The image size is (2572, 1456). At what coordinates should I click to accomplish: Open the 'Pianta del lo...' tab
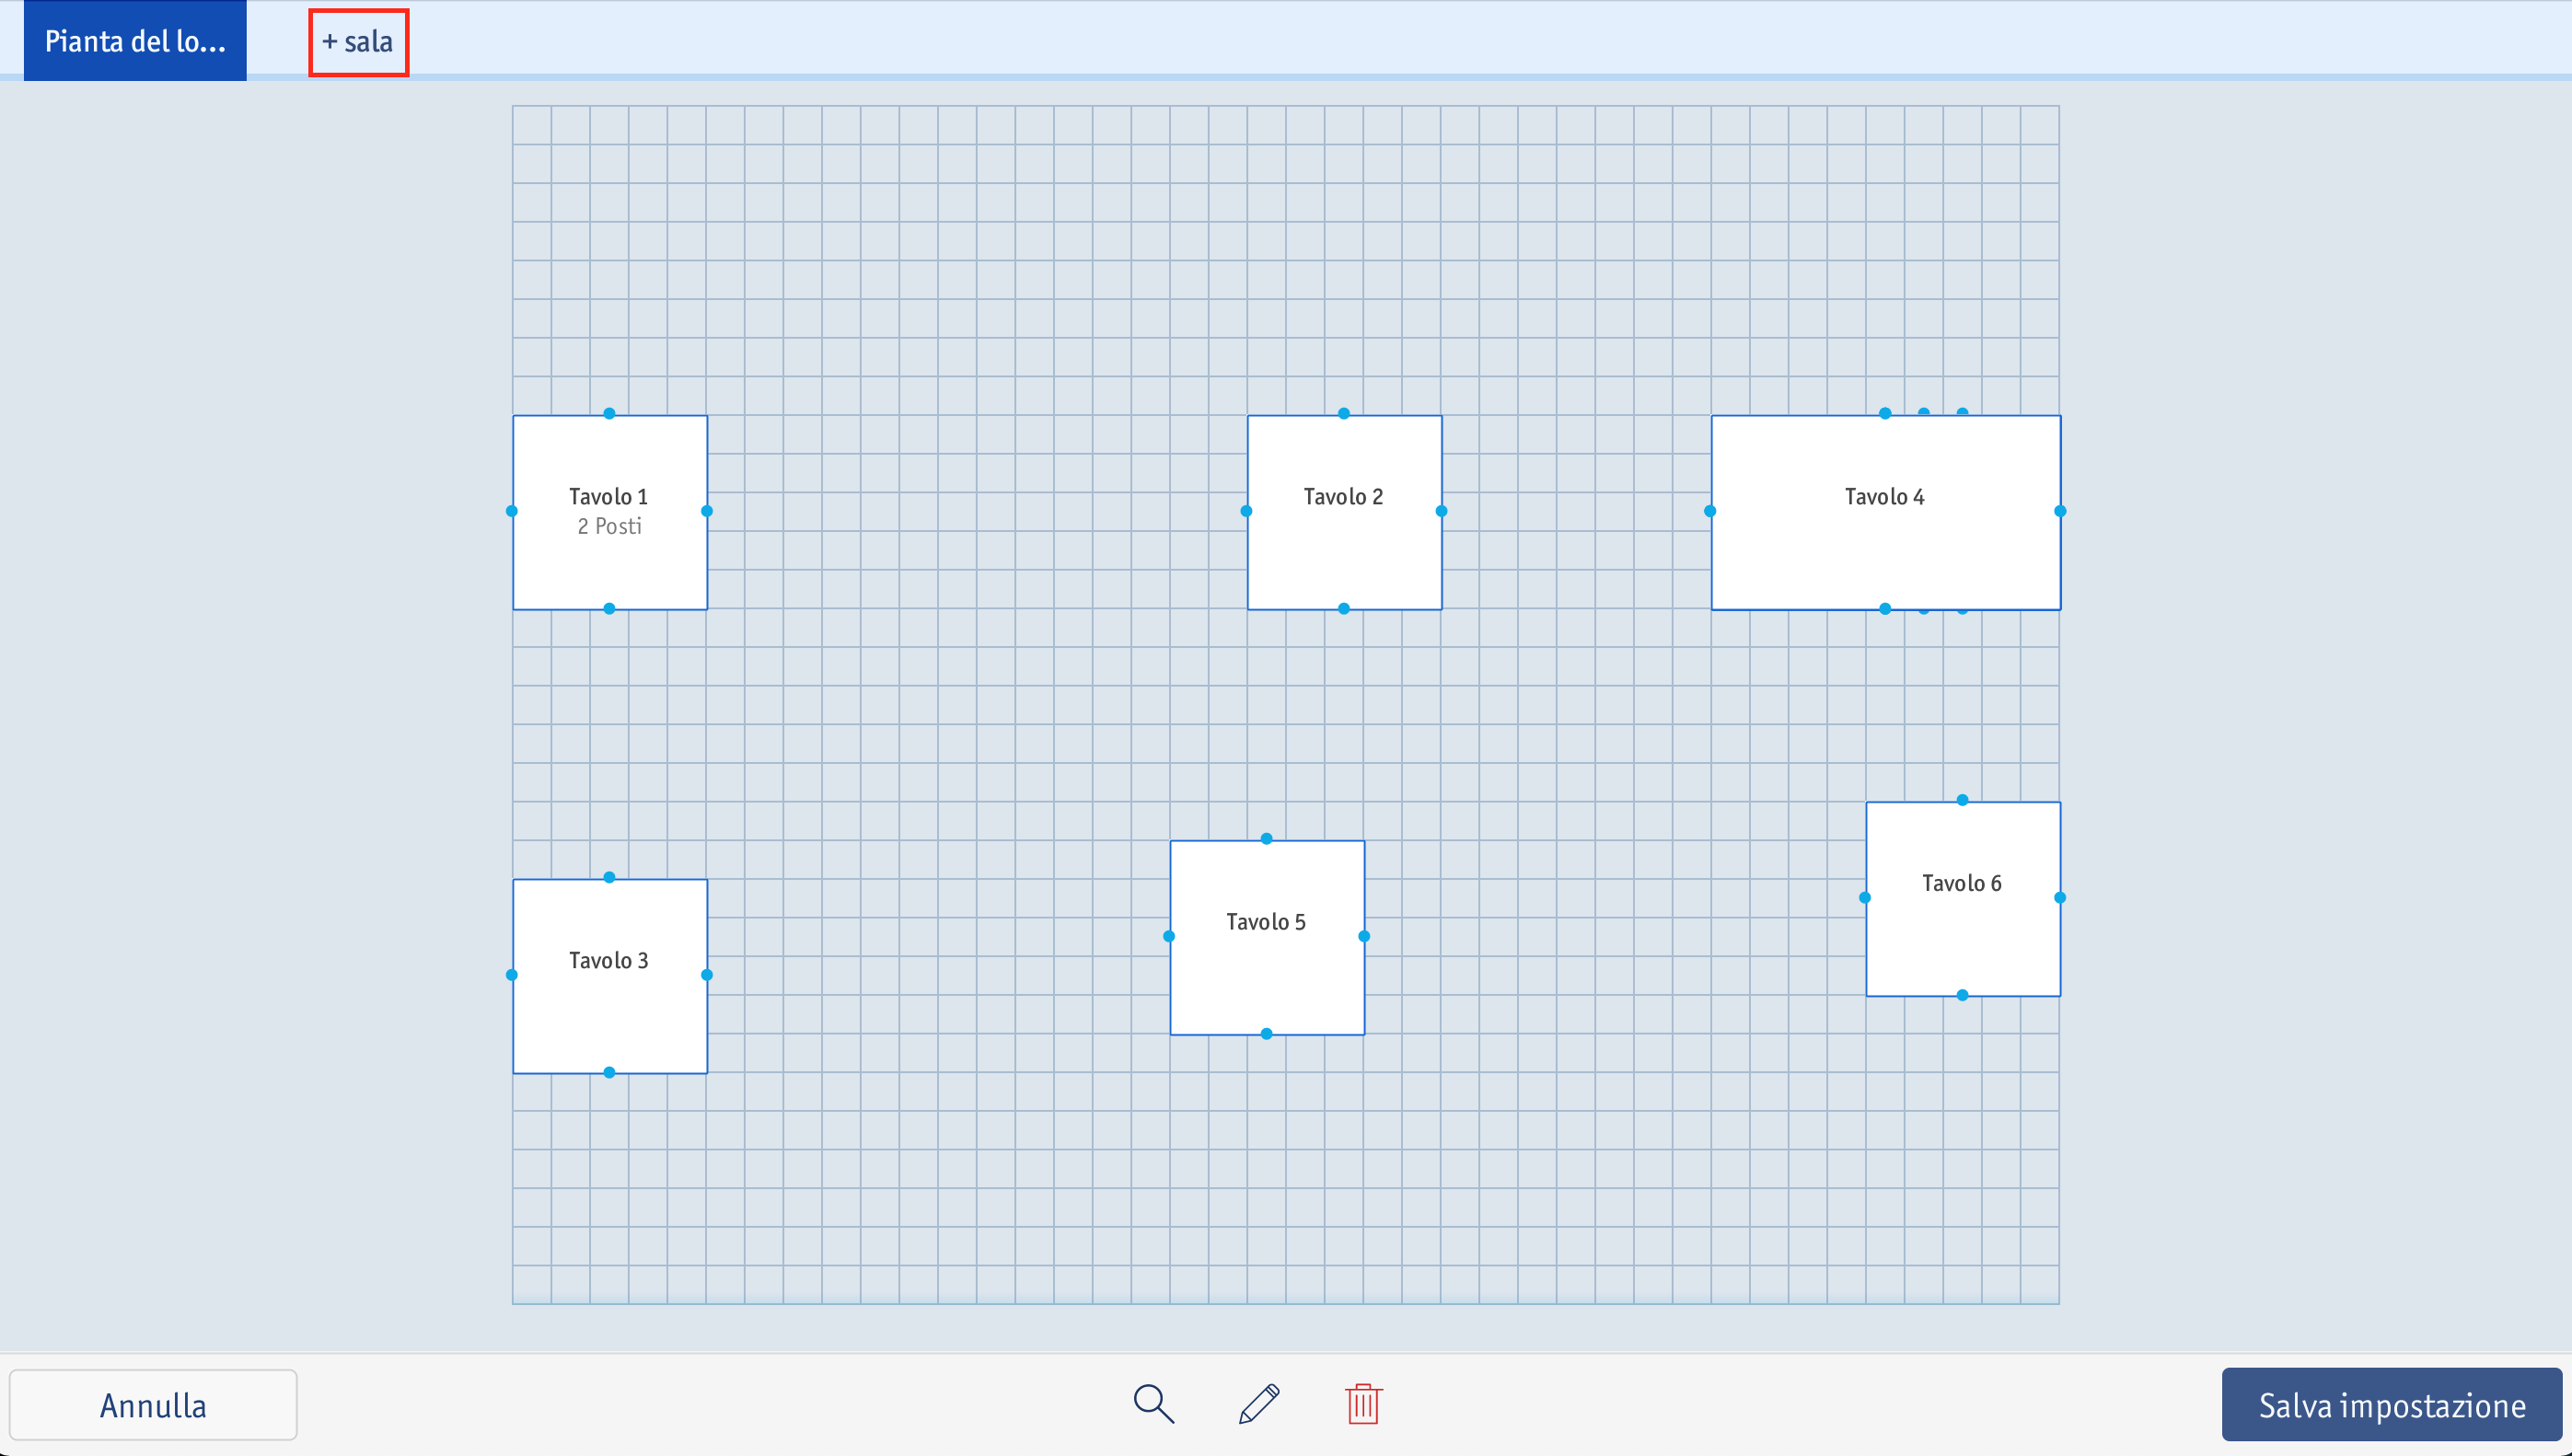point(135,41)
